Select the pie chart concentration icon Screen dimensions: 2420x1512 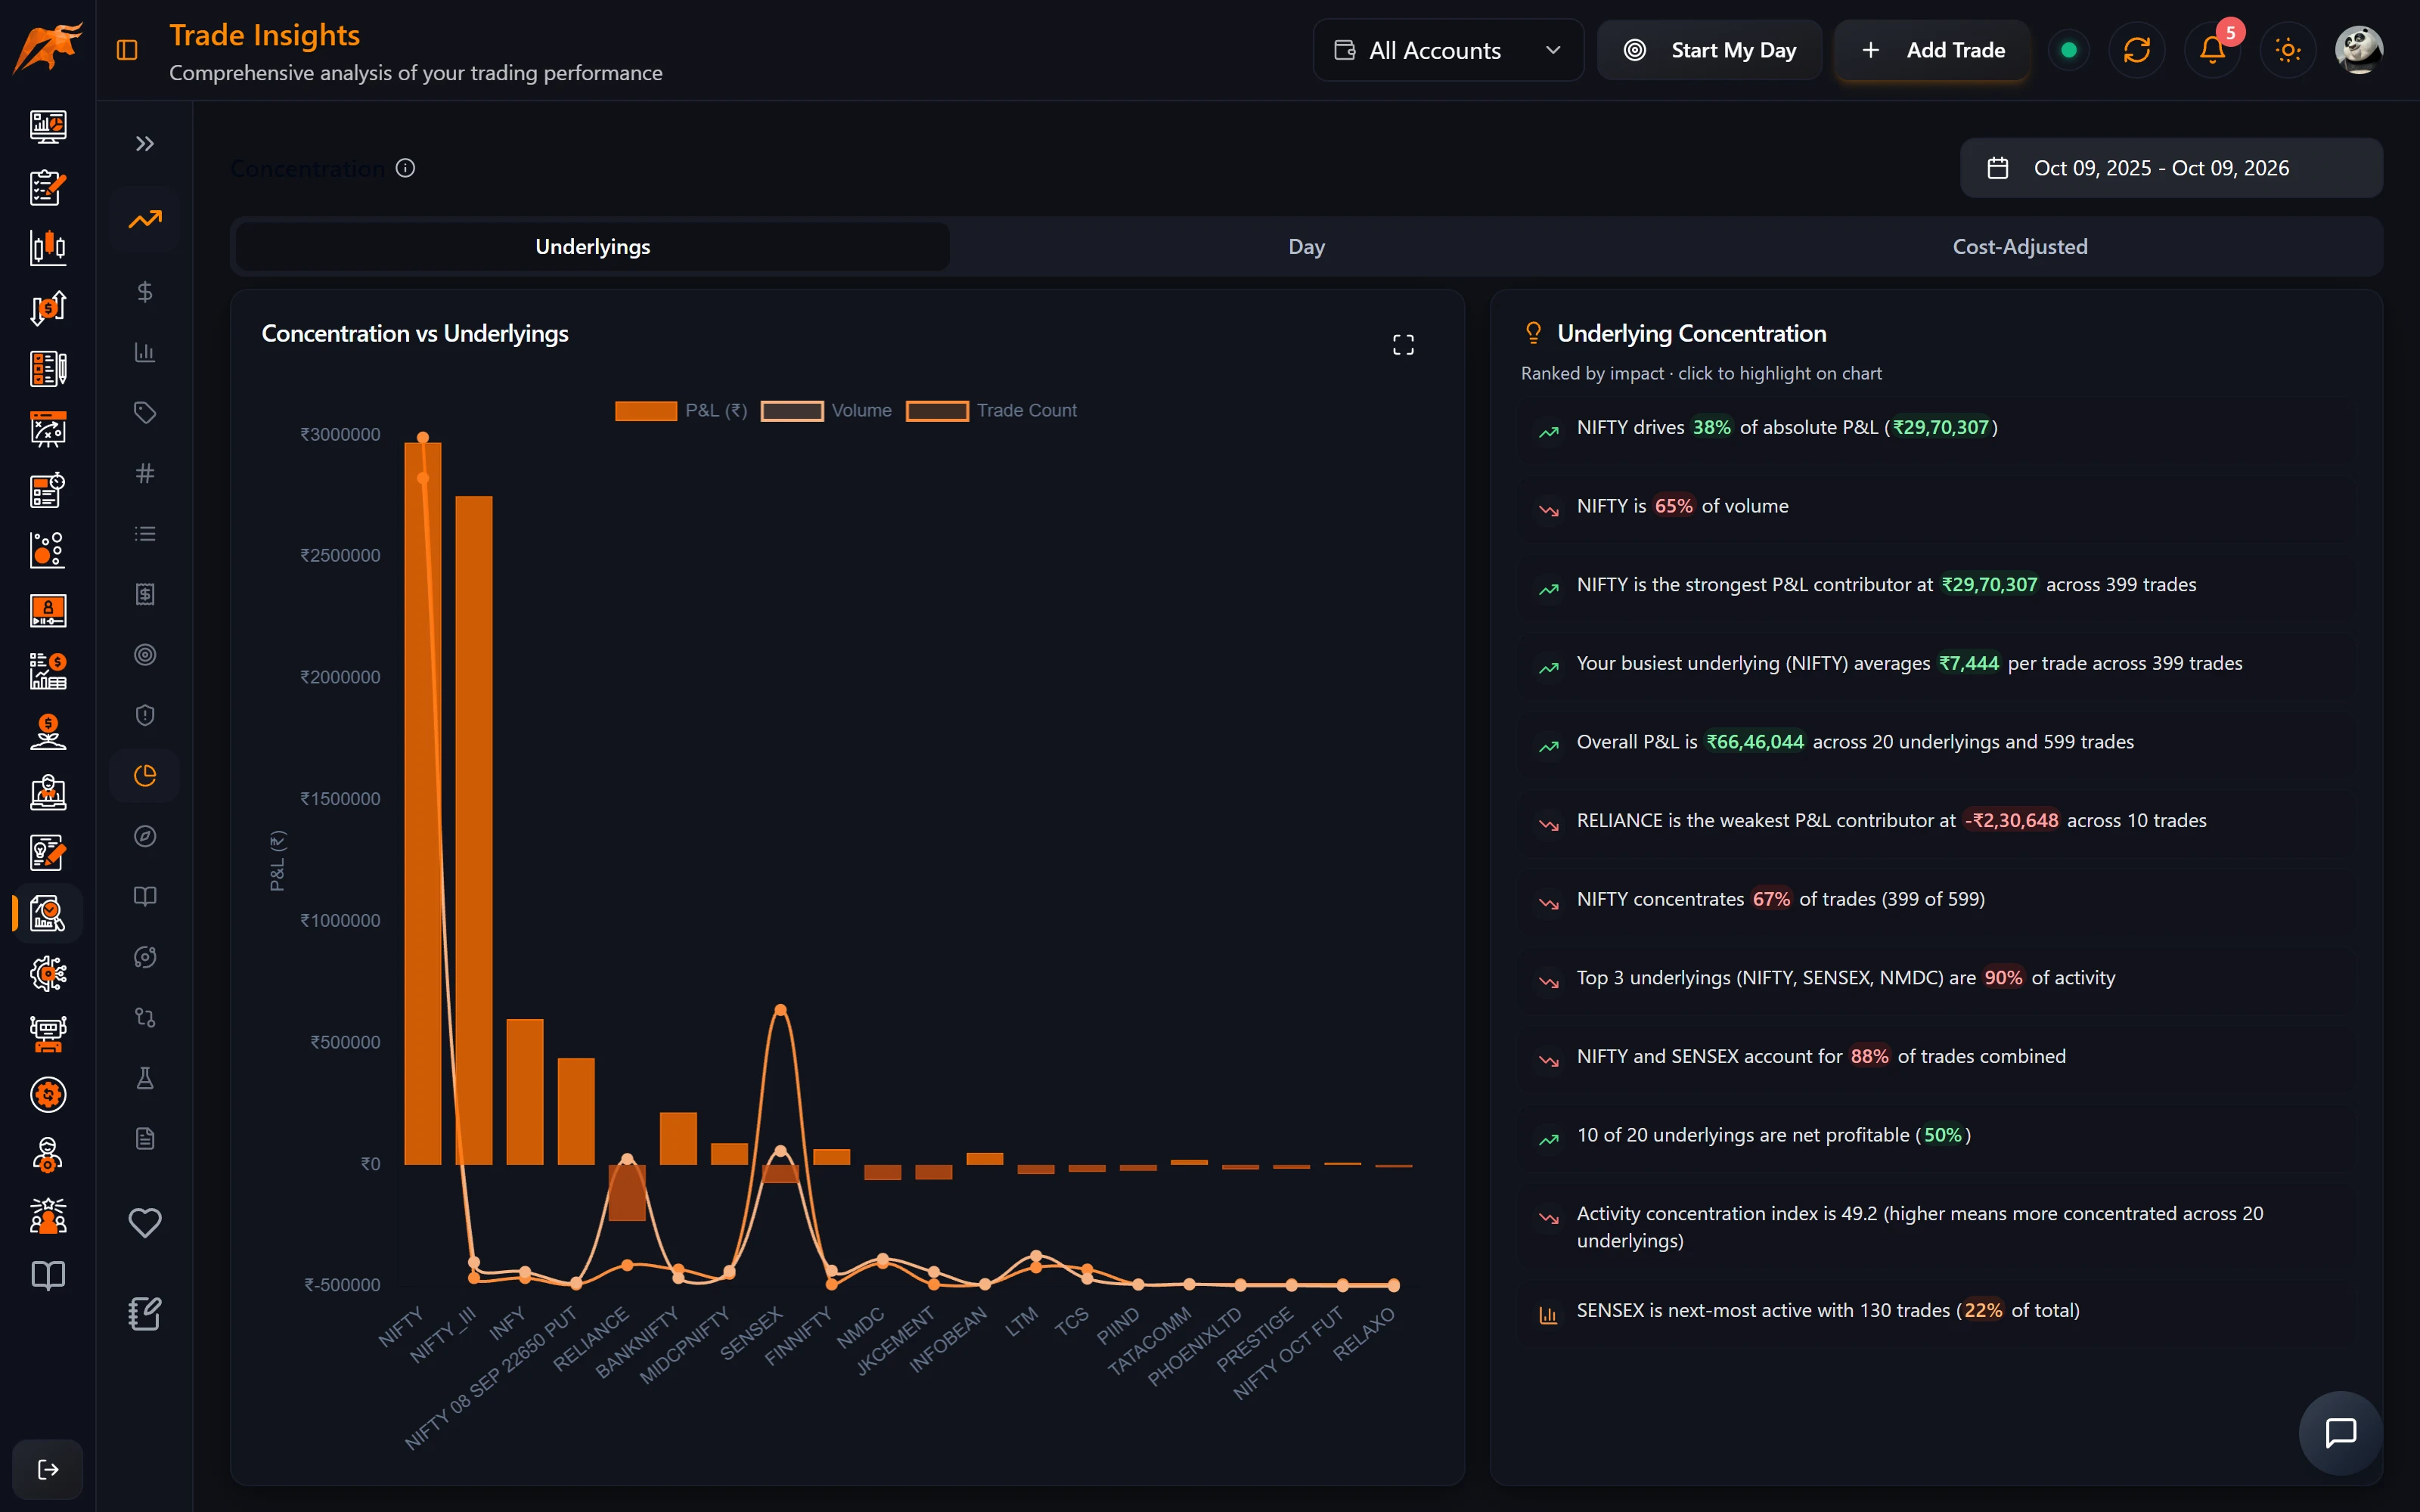(x=145, y=776)
